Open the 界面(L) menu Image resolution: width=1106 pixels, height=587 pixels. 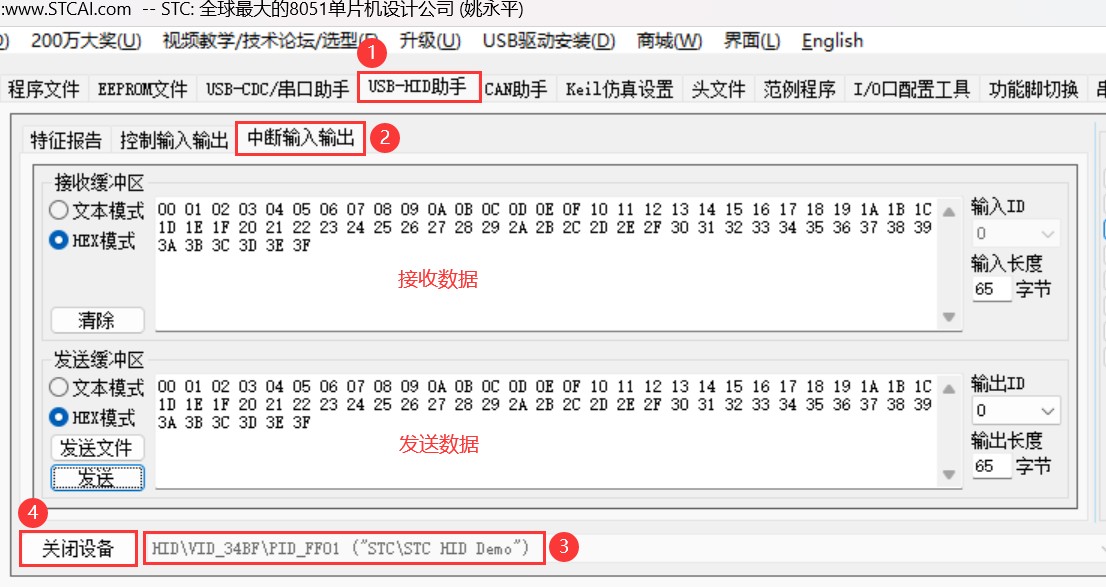[751, 41]
